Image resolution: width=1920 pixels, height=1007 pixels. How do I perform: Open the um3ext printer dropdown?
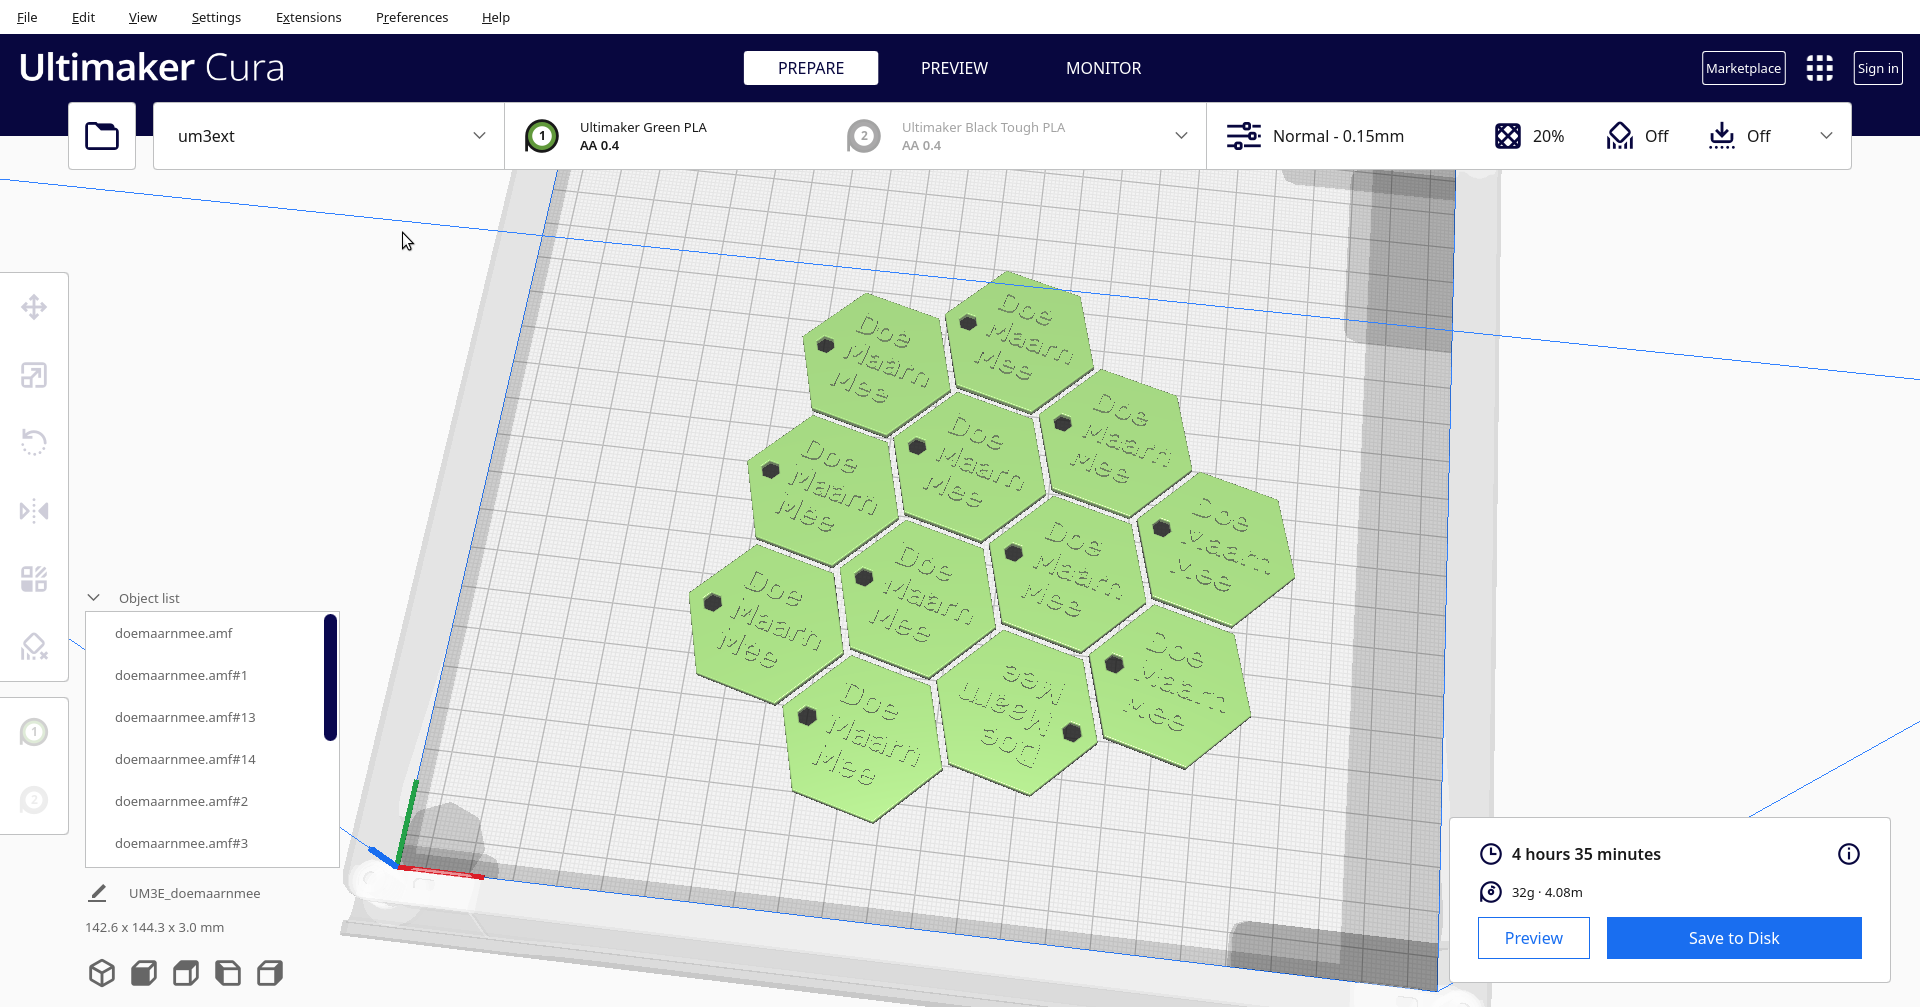pos(328,136)
